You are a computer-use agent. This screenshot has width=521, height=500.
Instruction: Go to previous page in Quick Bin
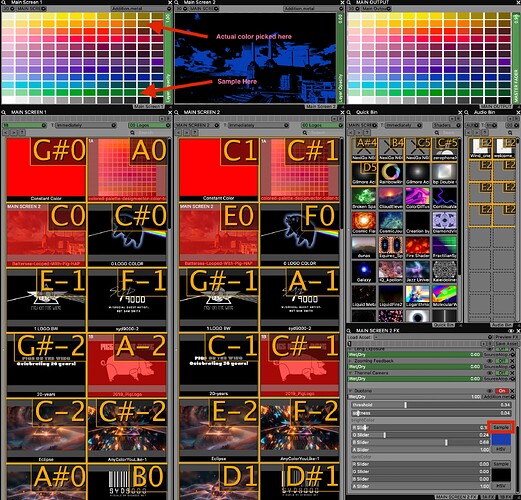click(x=351, y=133)
